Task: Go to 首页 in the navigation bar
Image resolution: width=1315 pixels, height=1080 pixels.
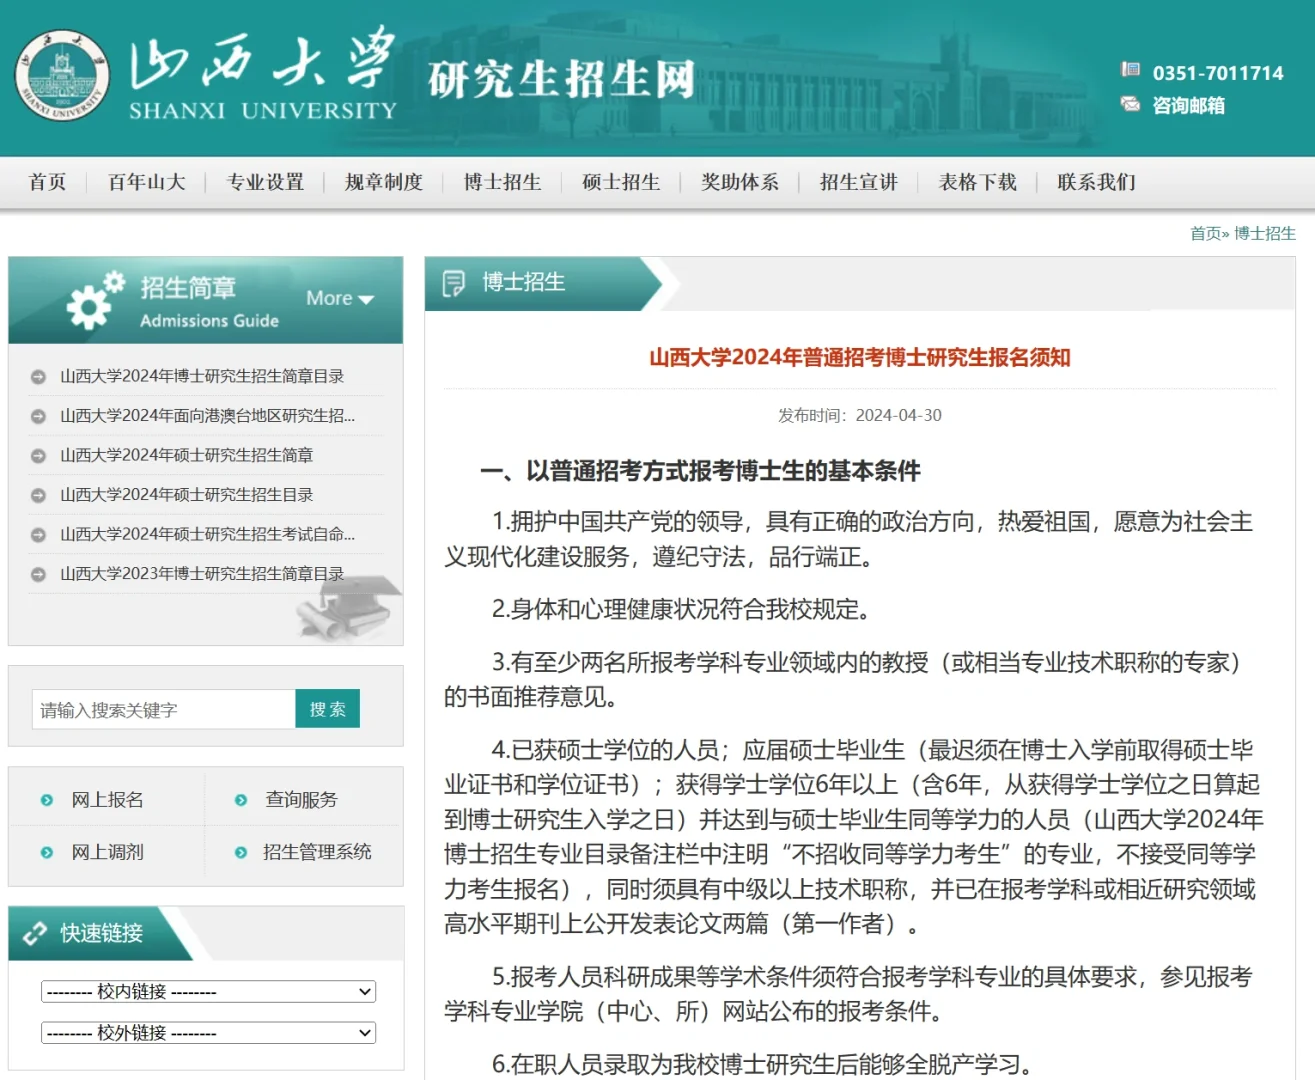Action: [x=47, y=182]
